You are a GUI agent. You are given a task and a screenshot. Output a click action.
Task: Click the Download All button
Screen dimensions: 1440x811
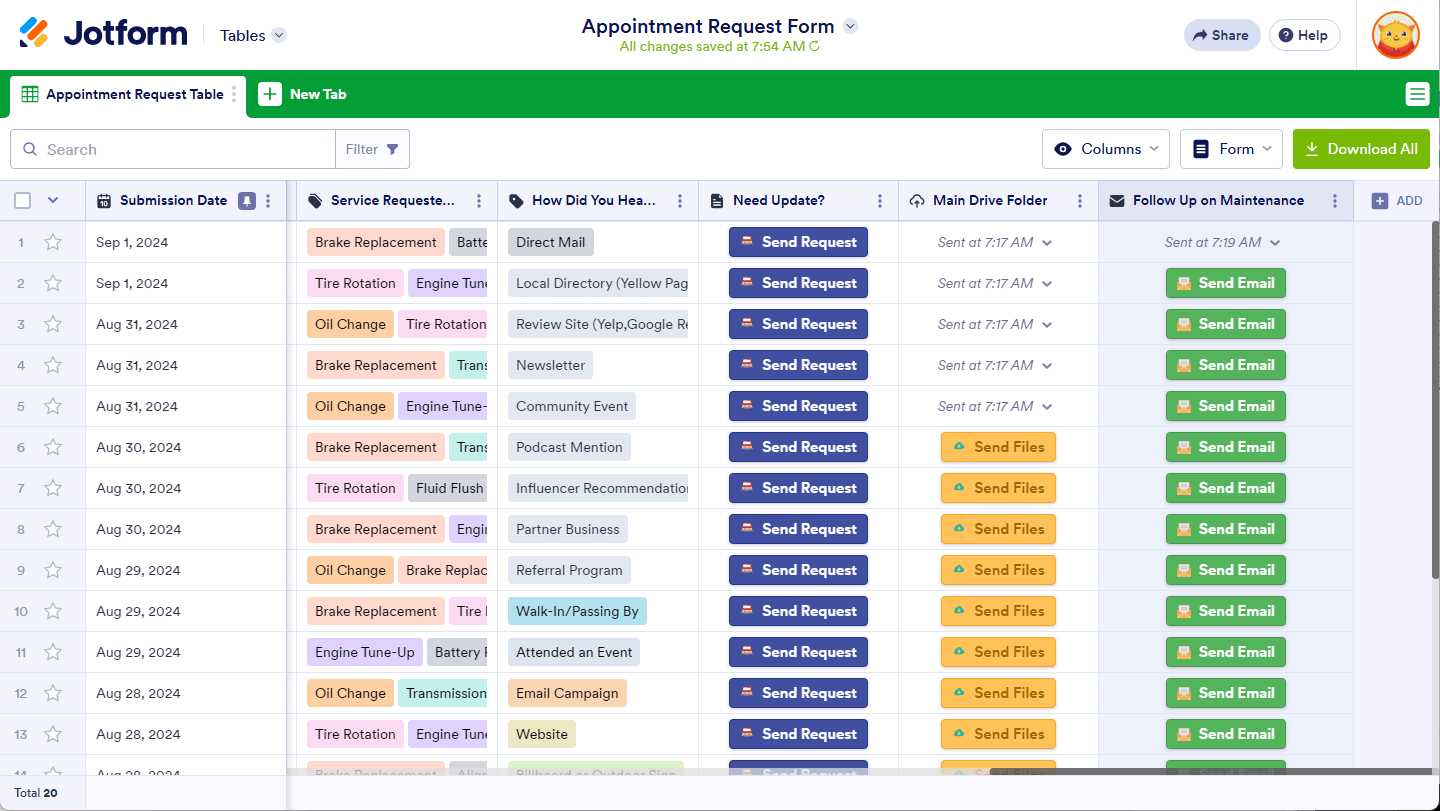tap(1361, 149)
